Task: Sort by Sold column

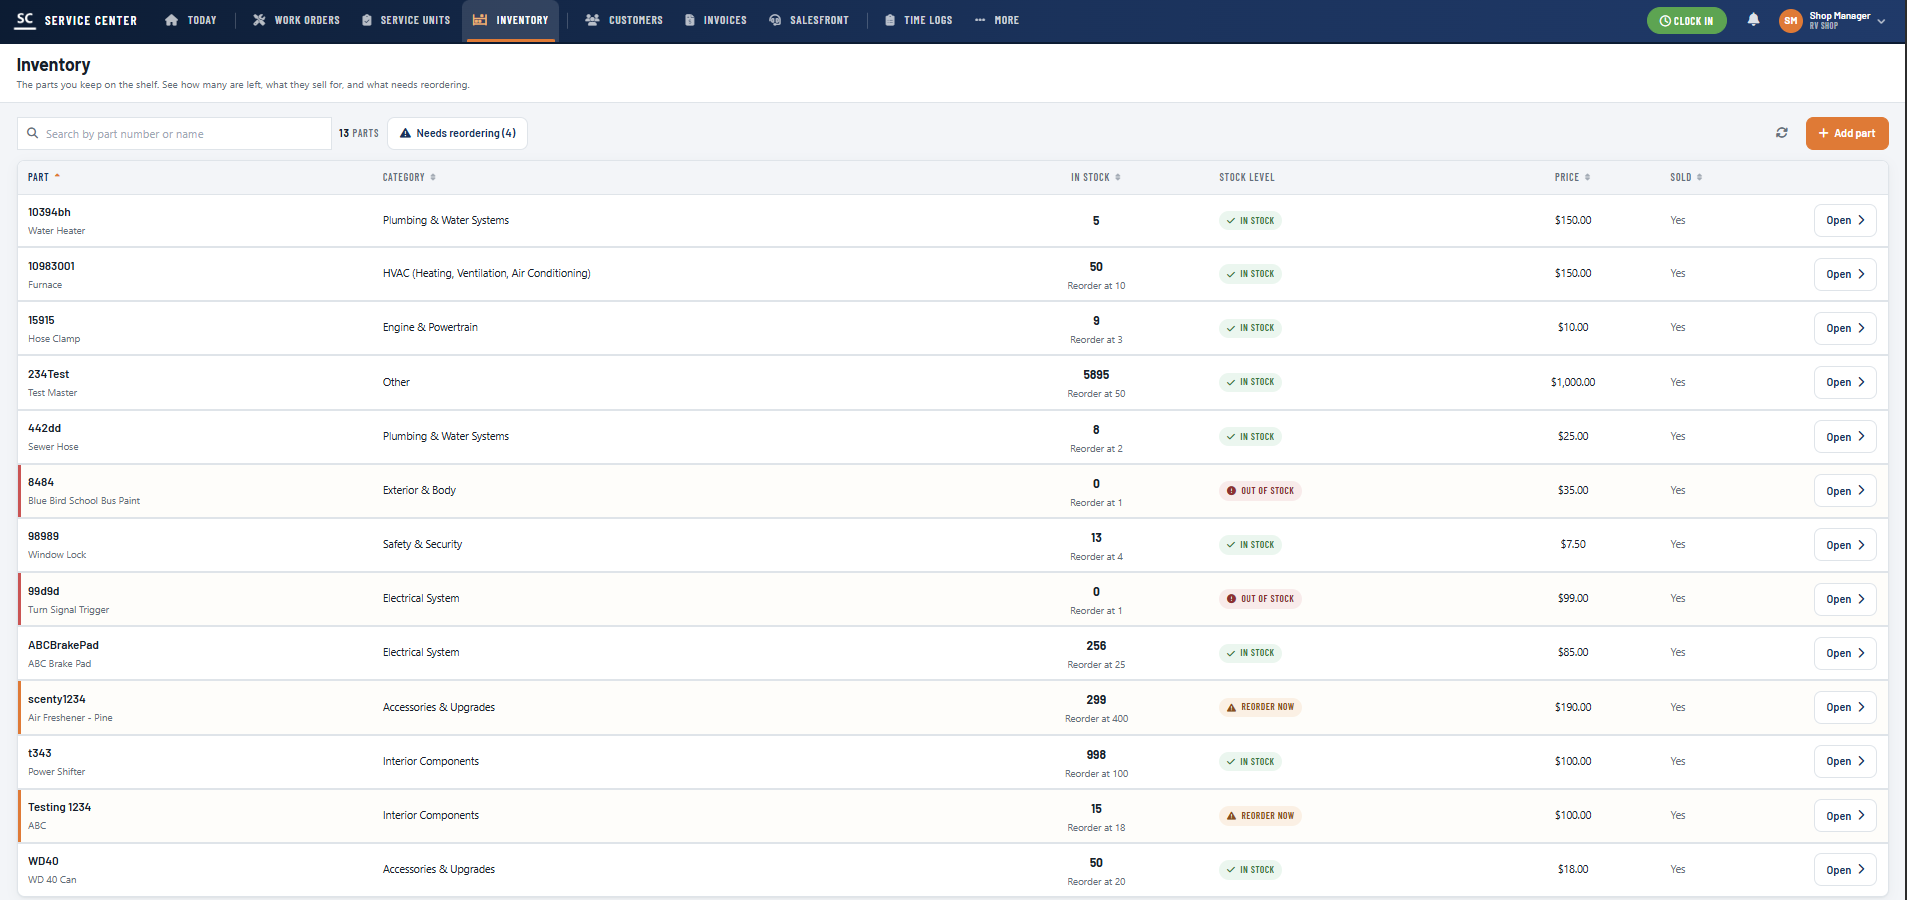Action: point(1686,177)
